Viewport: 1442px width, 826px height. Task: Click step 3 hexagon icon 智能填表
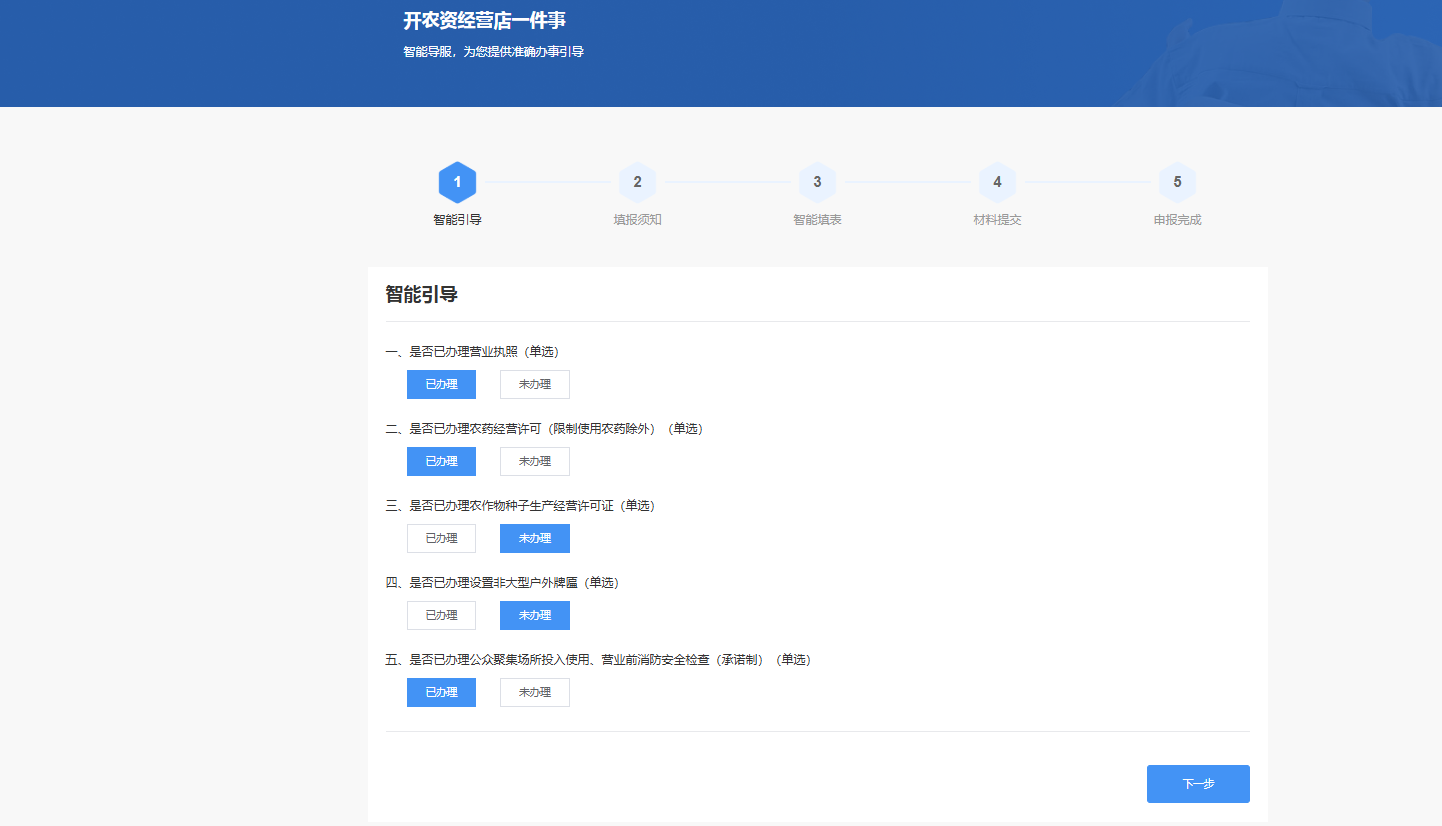click(x=817, y=182)
